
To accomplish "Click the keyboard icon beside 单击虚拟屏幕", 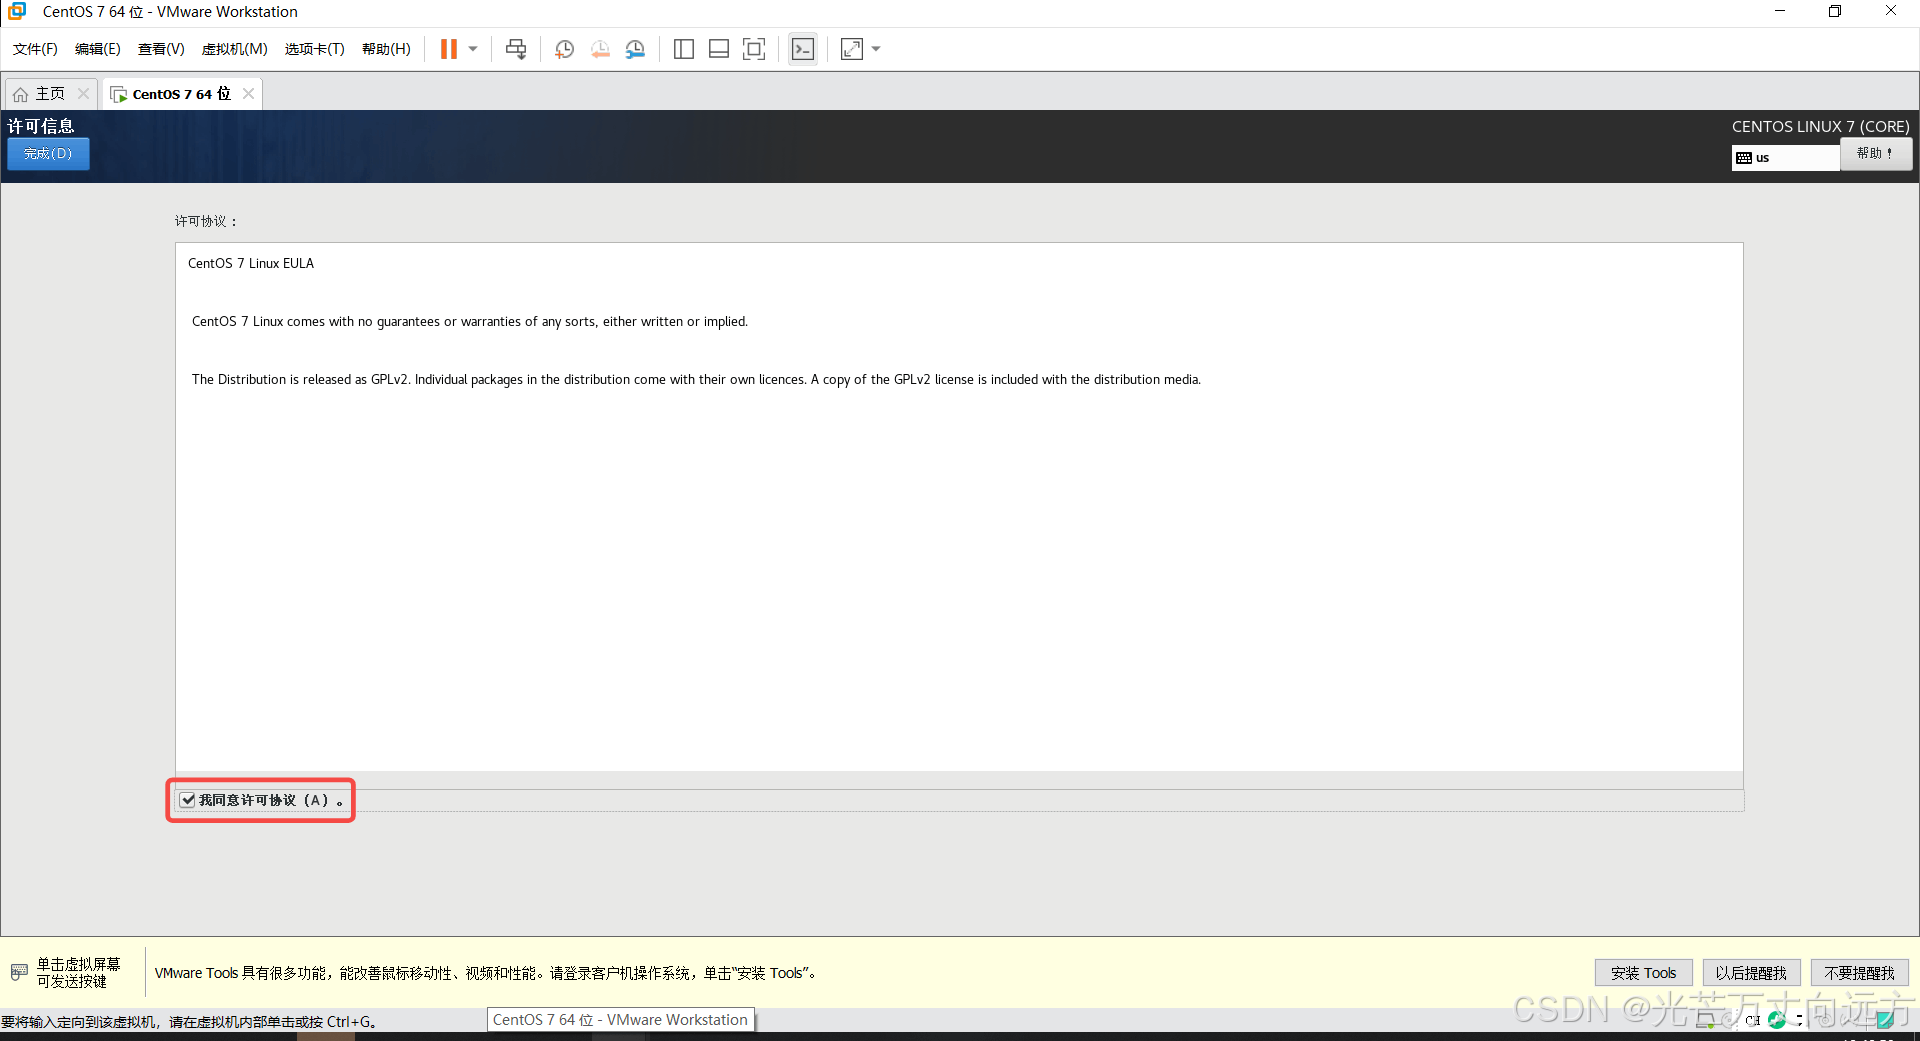I will point(19,972).
